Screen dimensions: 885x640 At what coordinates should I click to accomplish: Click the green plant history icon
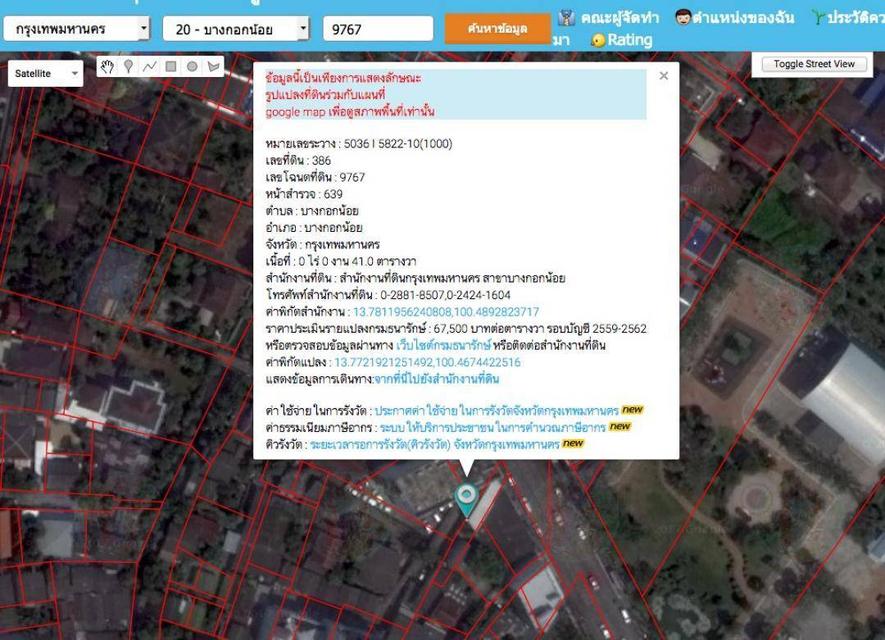(818, 17)
